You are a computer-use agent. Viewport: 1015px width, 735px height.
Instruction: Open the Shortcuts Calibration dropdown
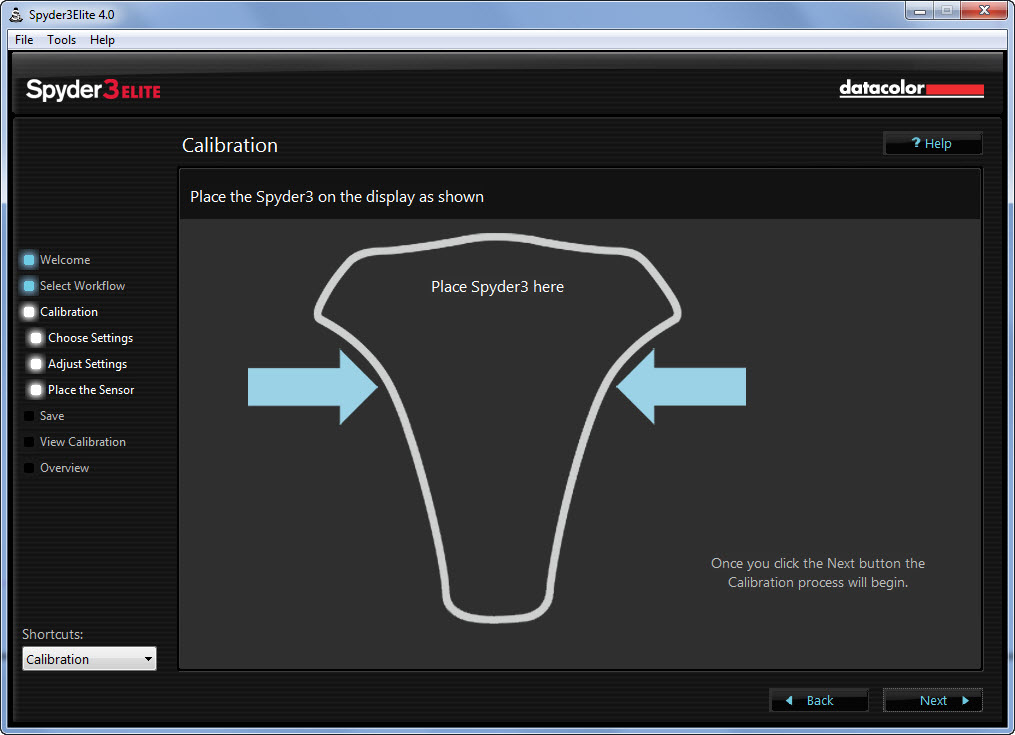click(89, 659)
